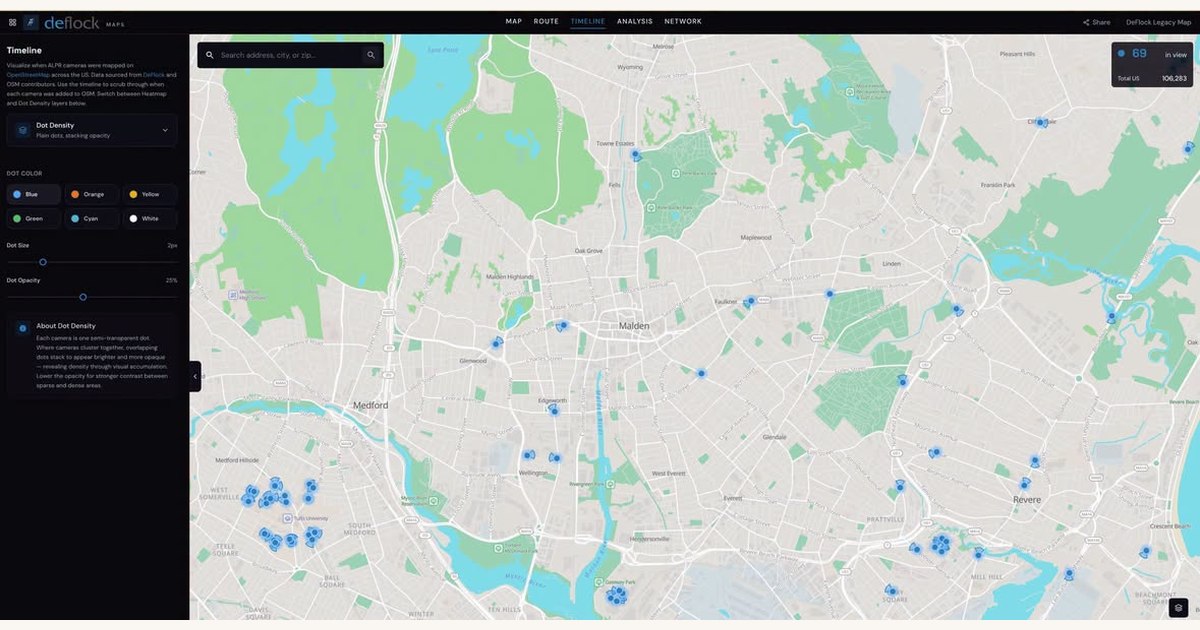Screen dimensions: 1200x630
Task: Select the Orange dot color
Action: (x=92, y=194)
